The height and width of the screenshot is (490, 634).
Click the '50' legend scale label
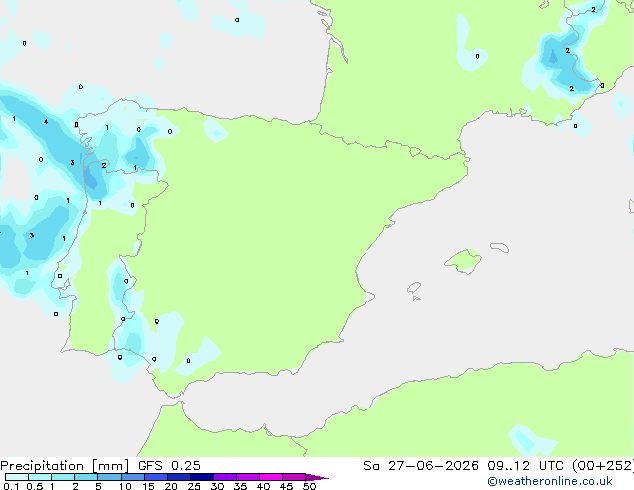click(x=309, y=486)
